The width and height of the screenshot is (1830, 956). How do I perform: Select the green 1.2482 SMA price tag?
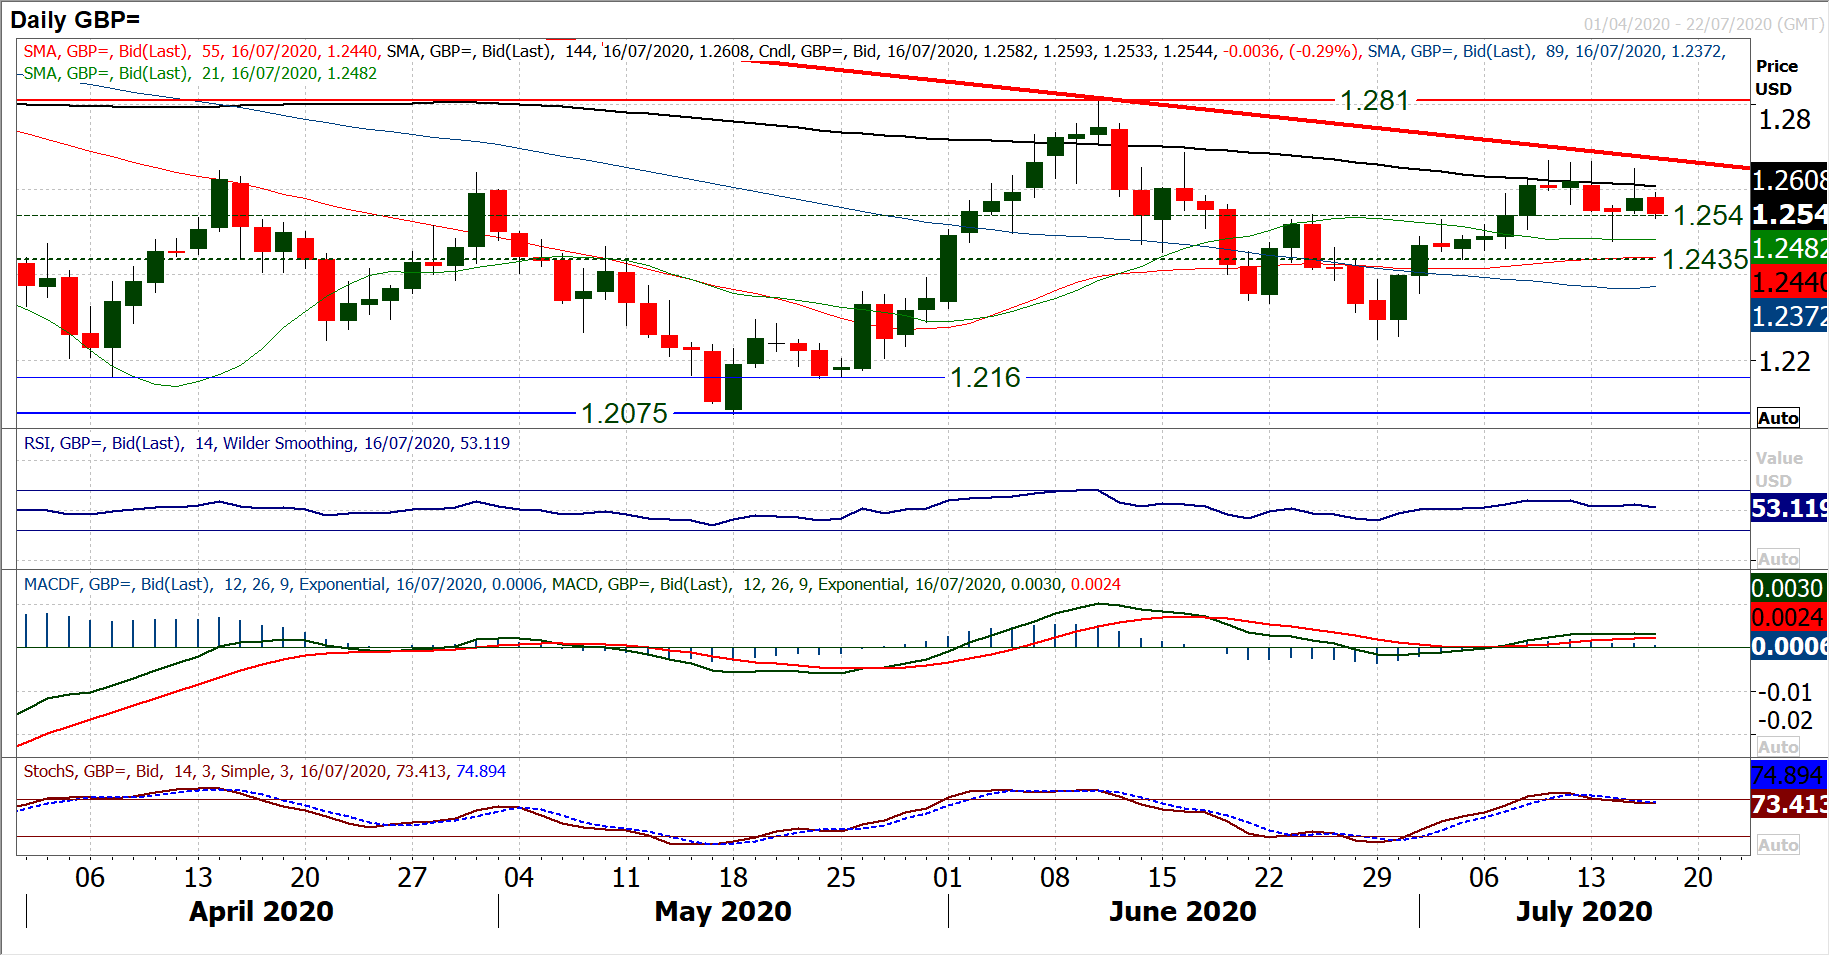[x=1788, y=248]
